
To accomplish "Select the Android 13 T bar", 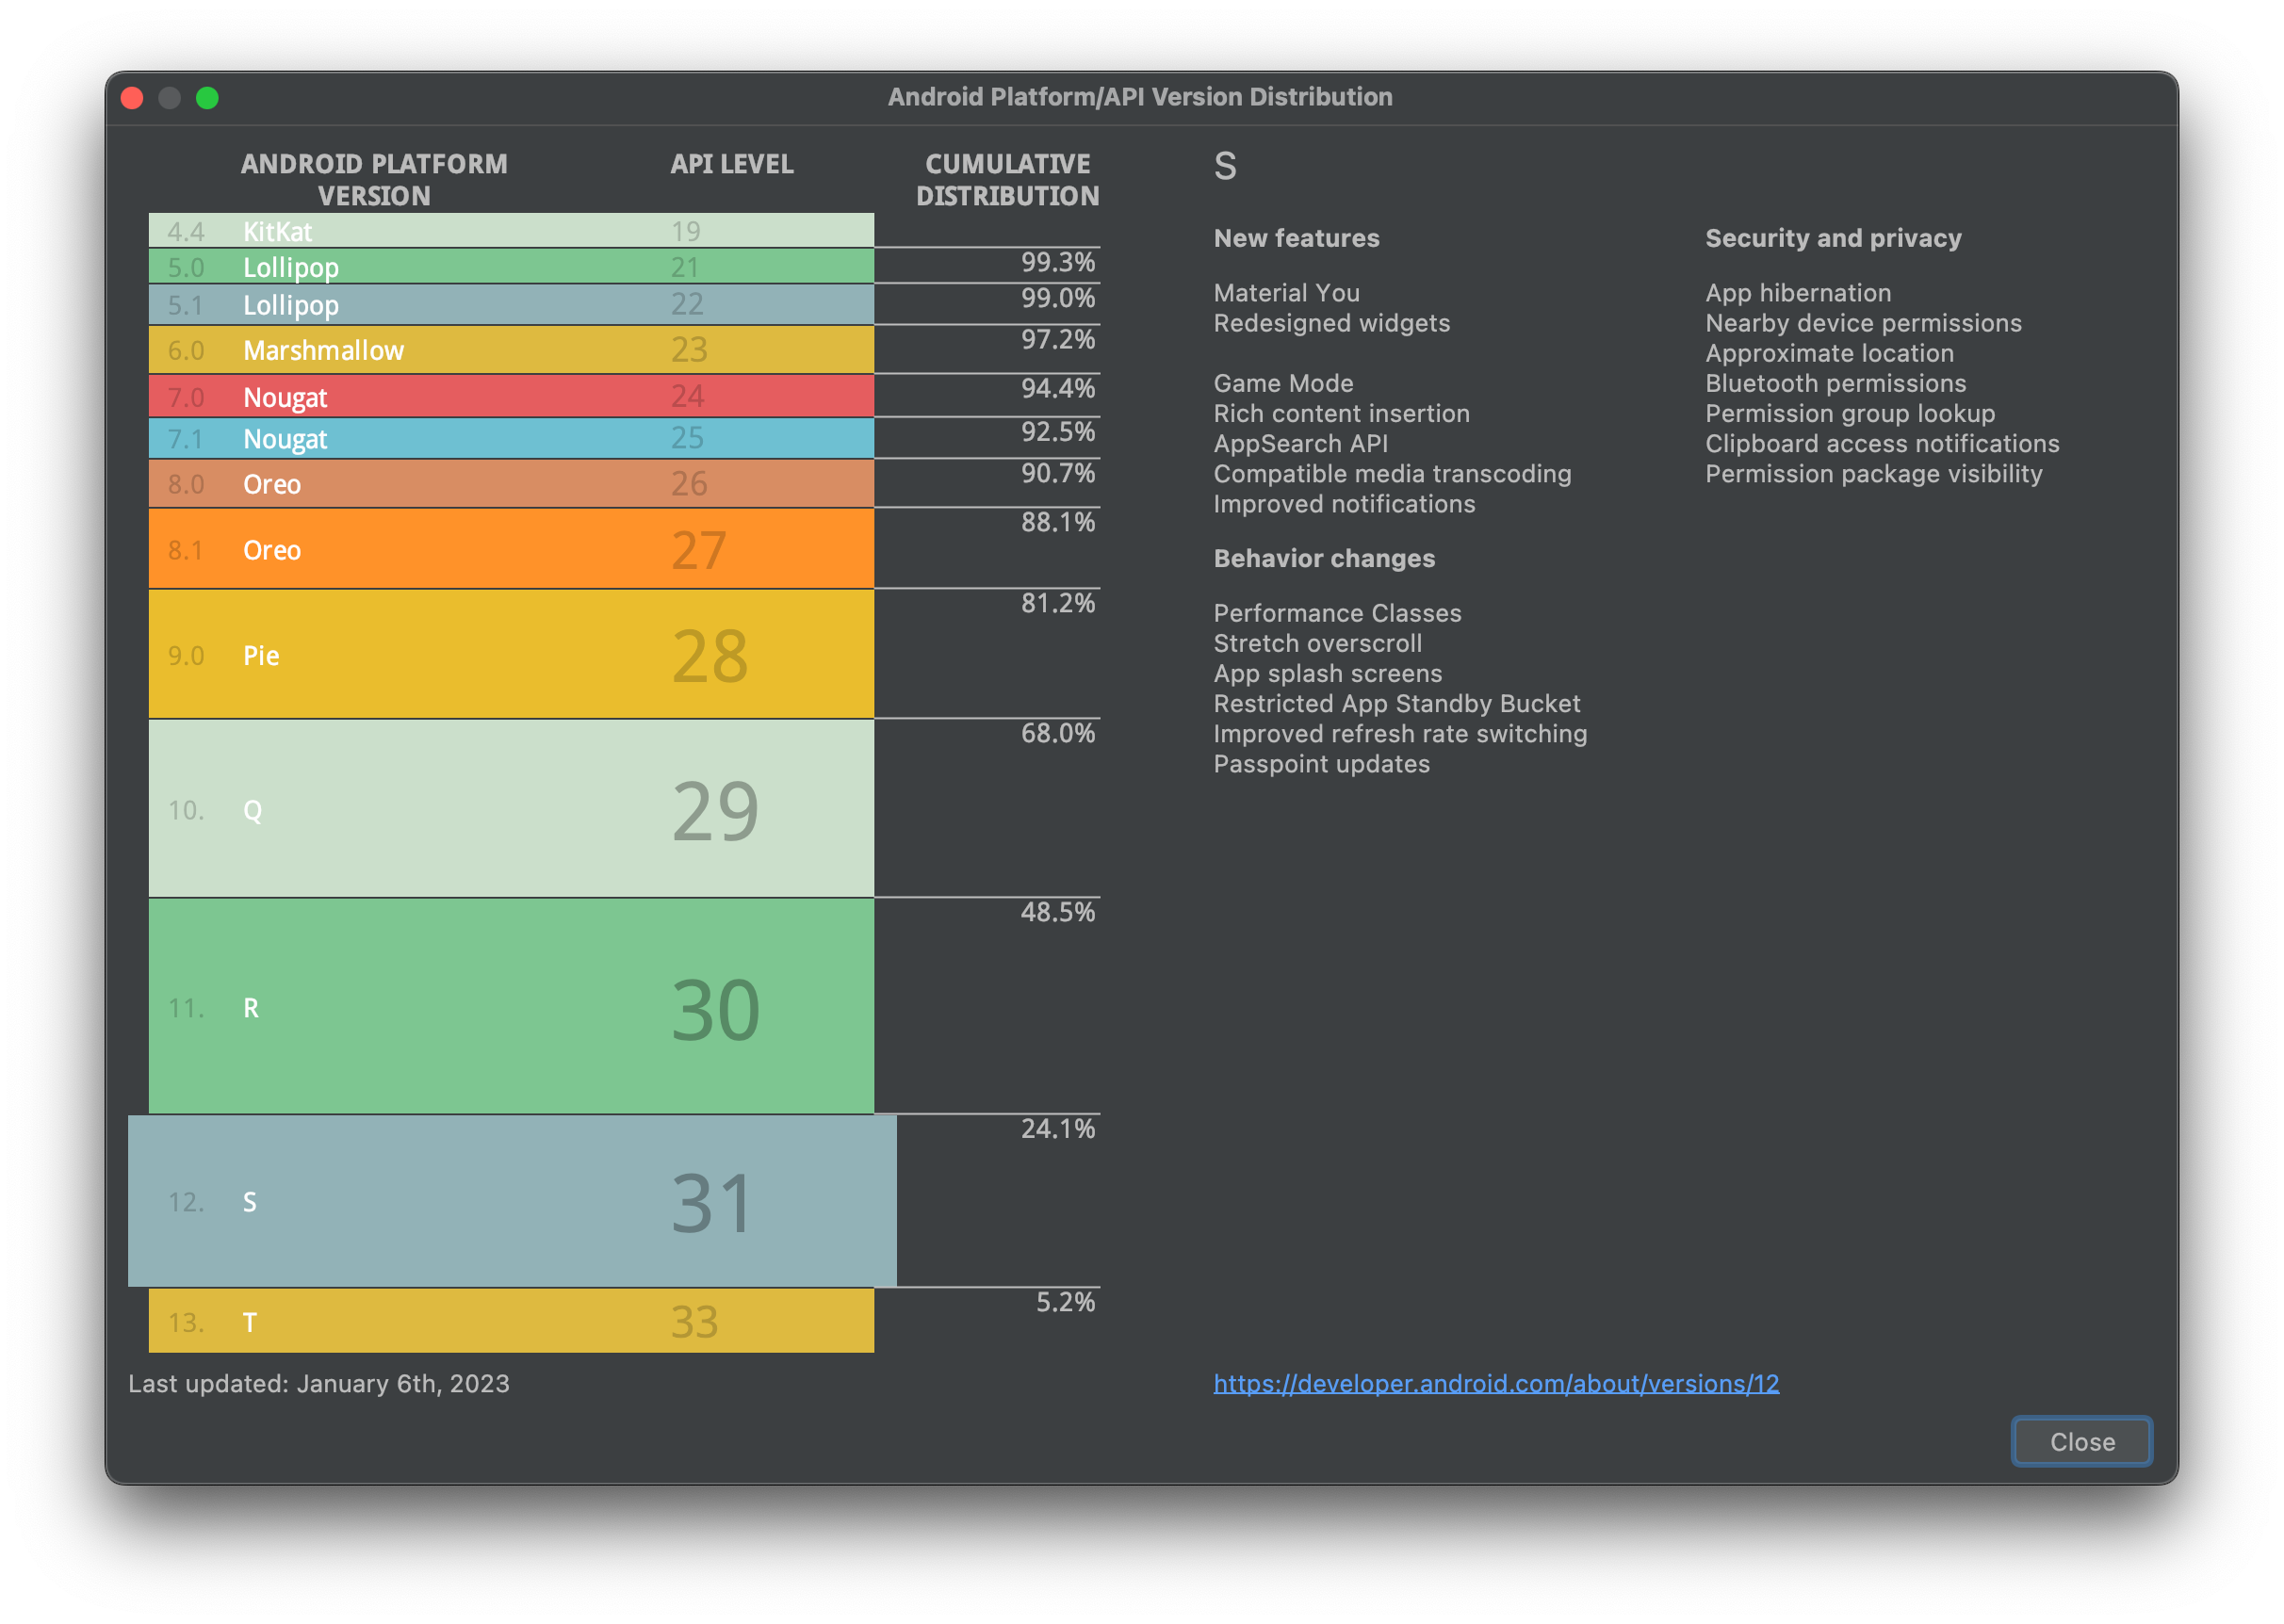I will (x=511, y=1321).
